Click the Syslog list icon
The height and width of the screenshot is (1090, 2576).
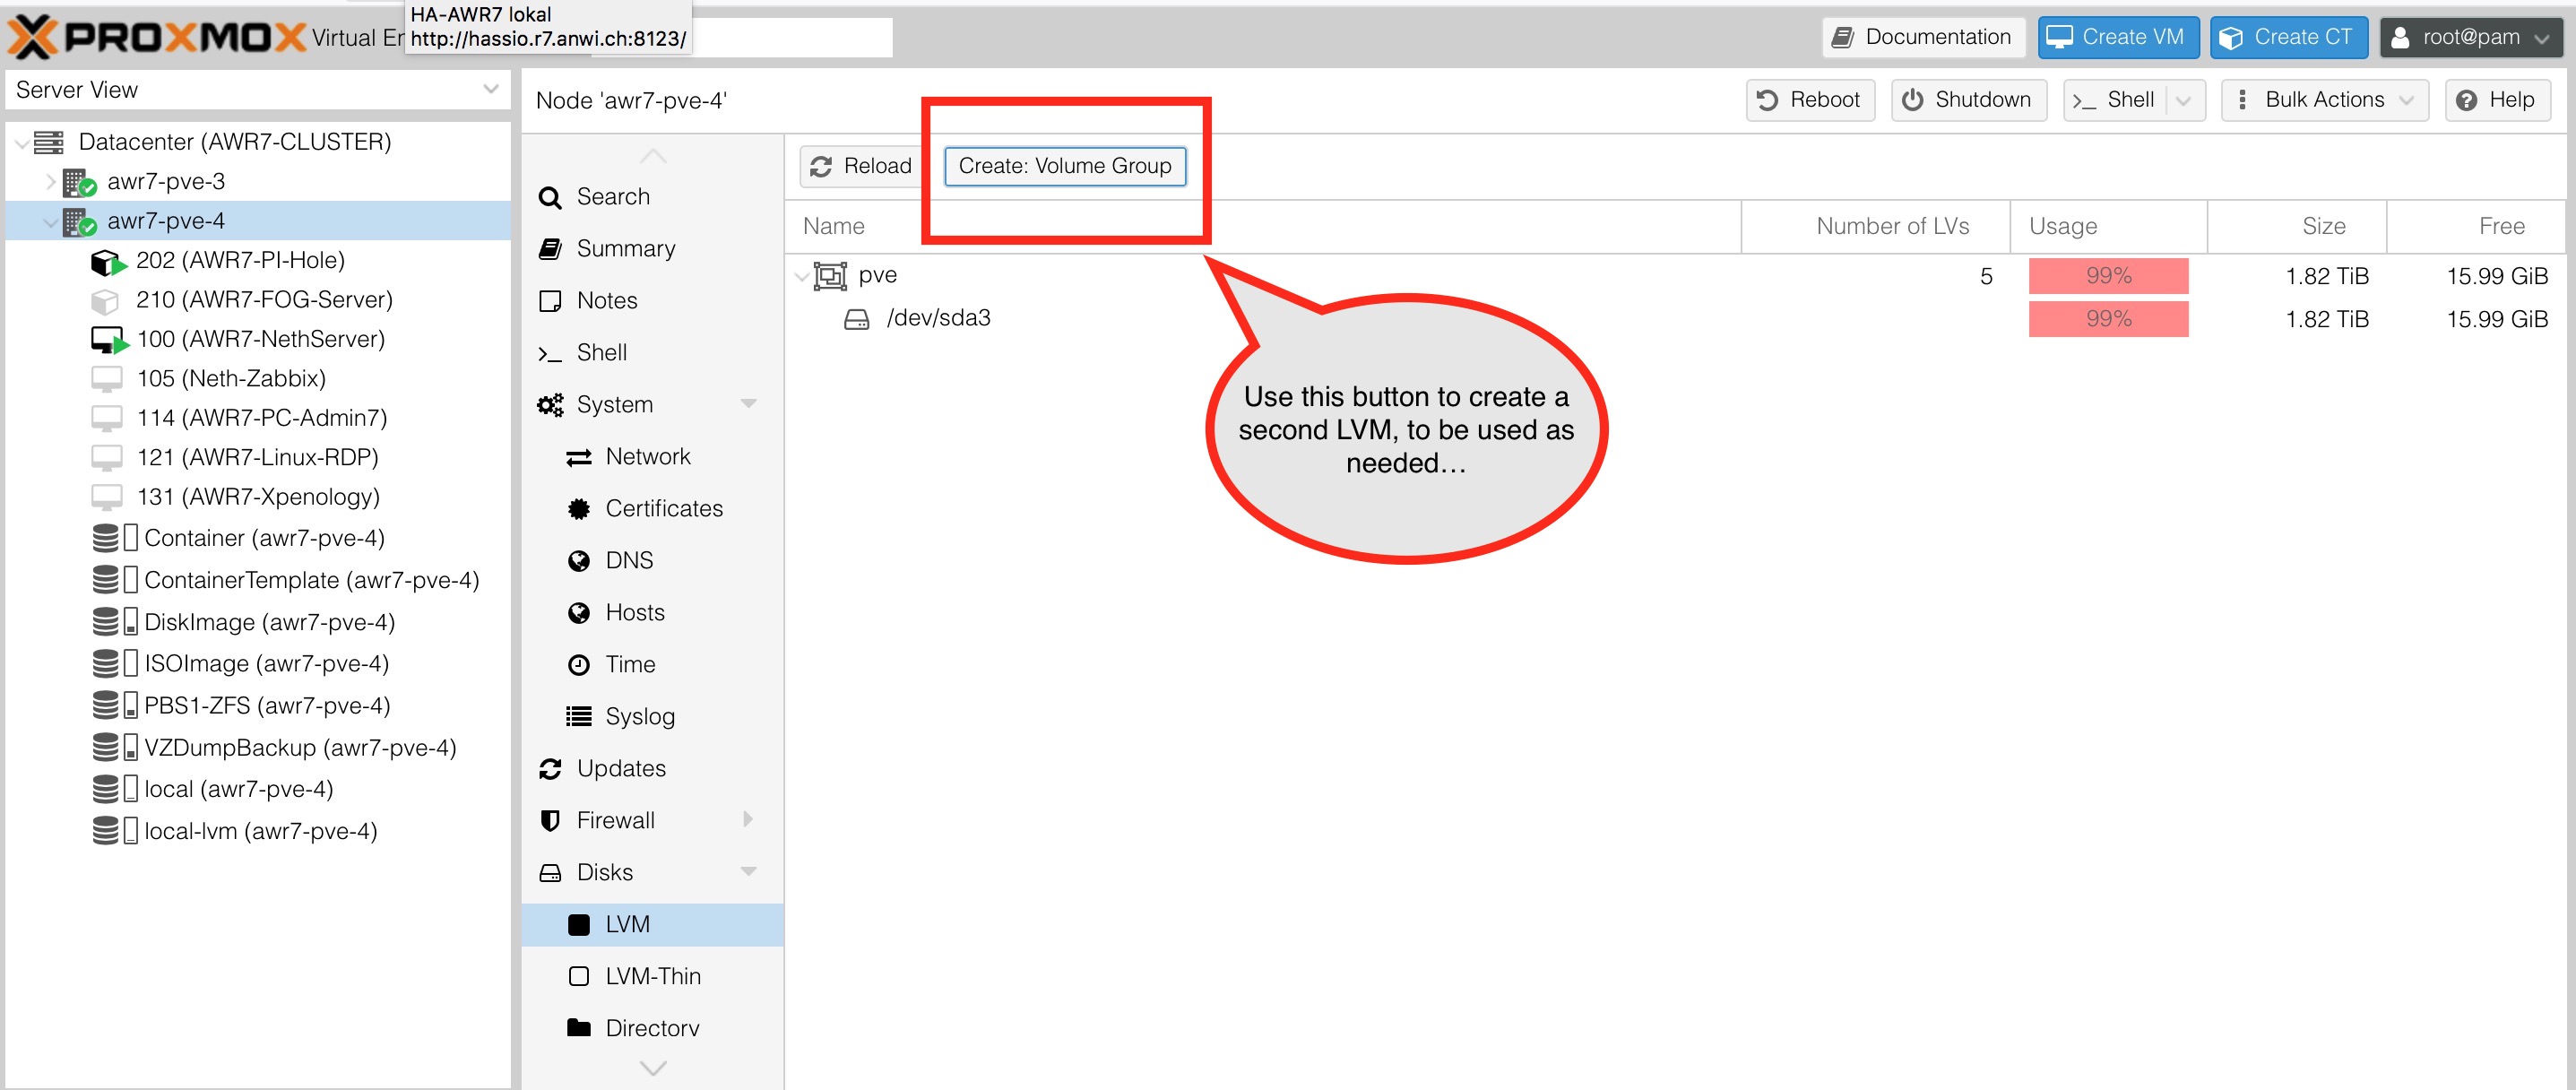pyautogui.click(x=579, y=716)
